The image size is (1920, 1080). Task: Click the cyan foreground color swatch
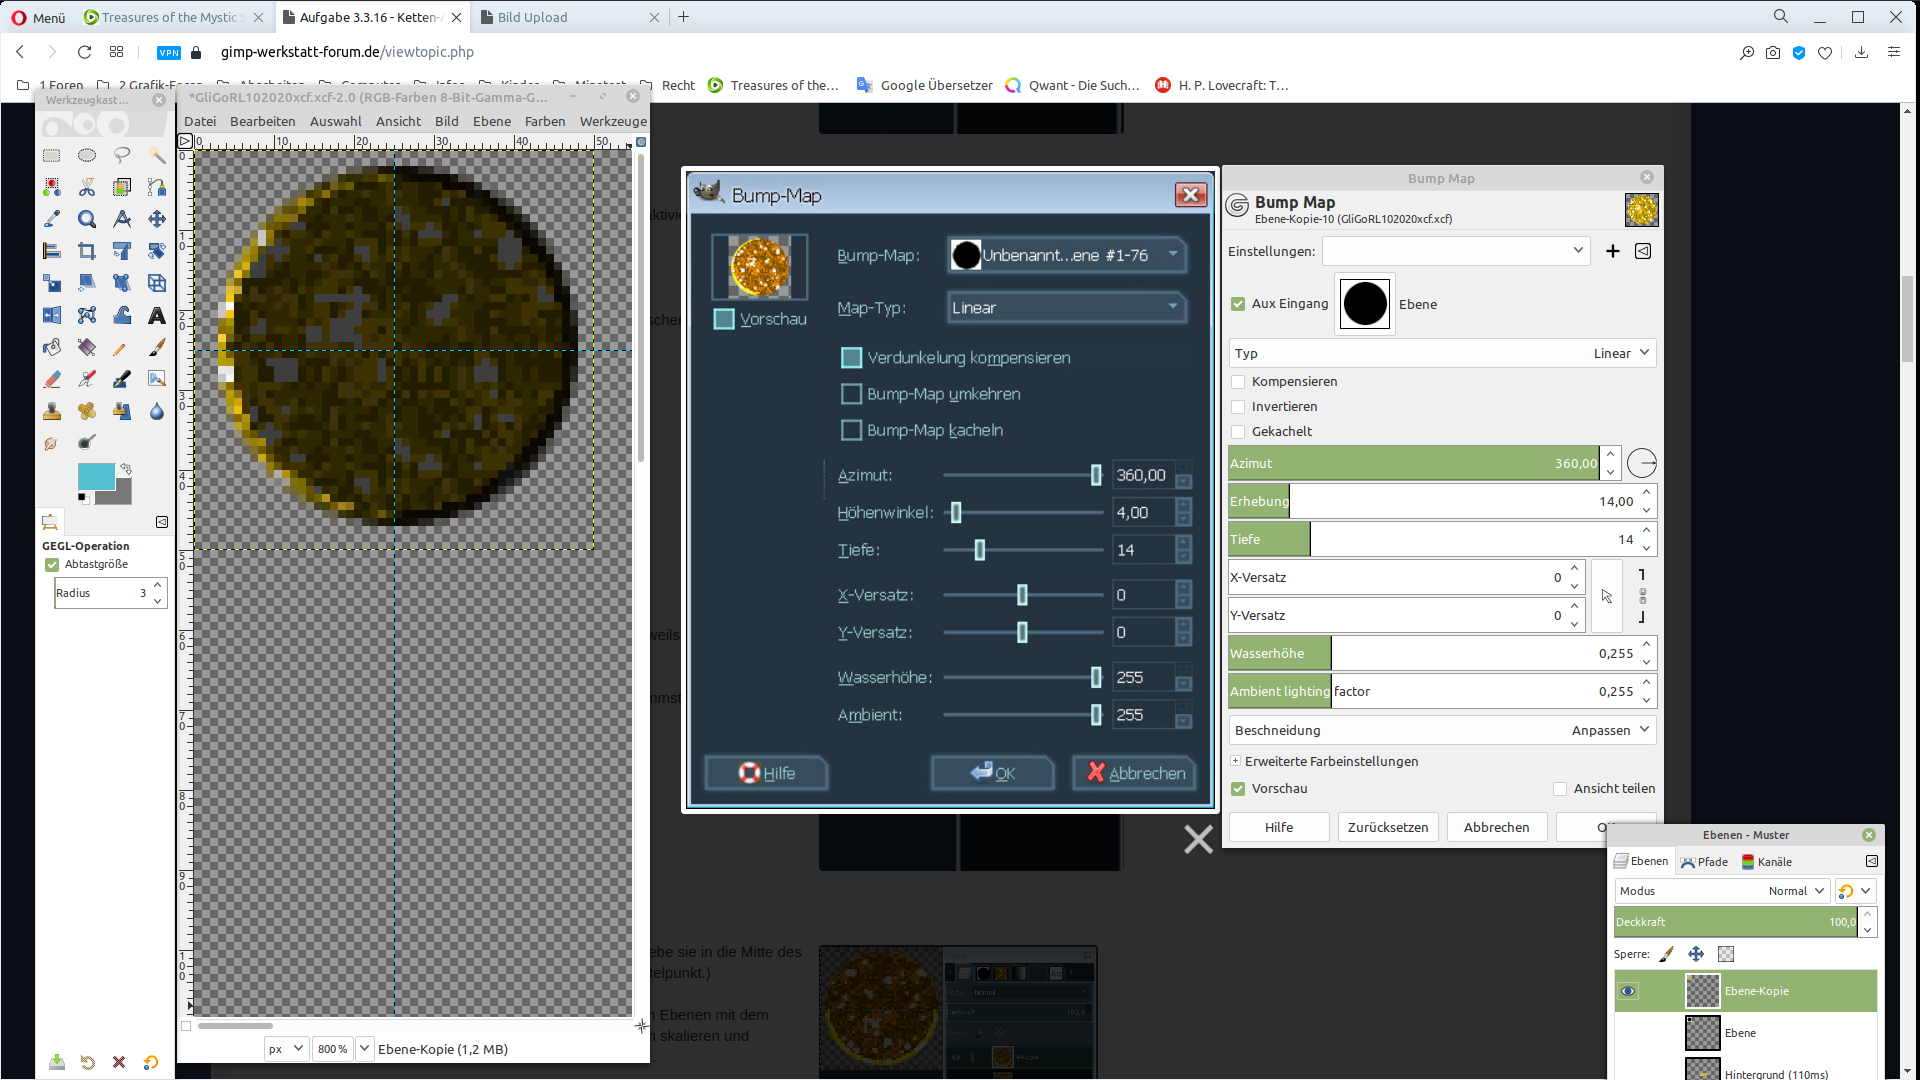click(96, 476)
